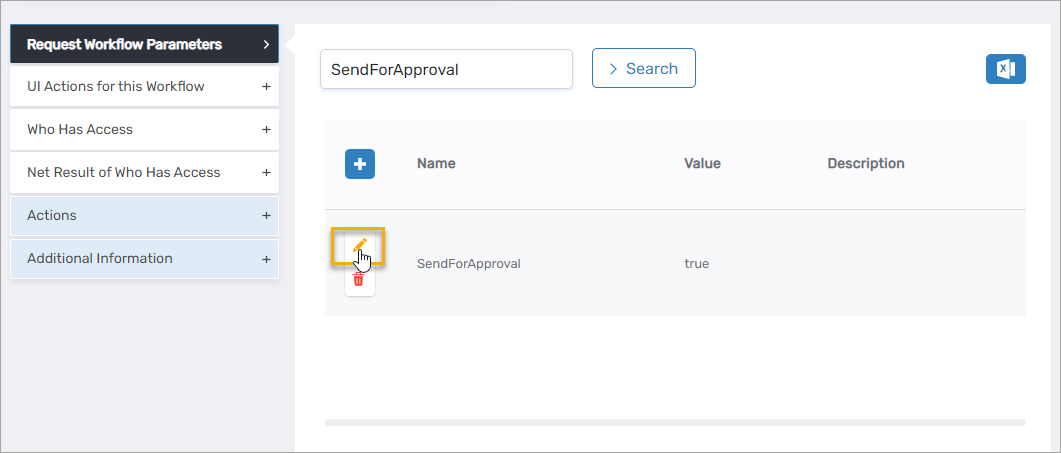Screen dimensions: 1061x453
Task: Expand the Actions section plus sign
Action: click(266, 216)
